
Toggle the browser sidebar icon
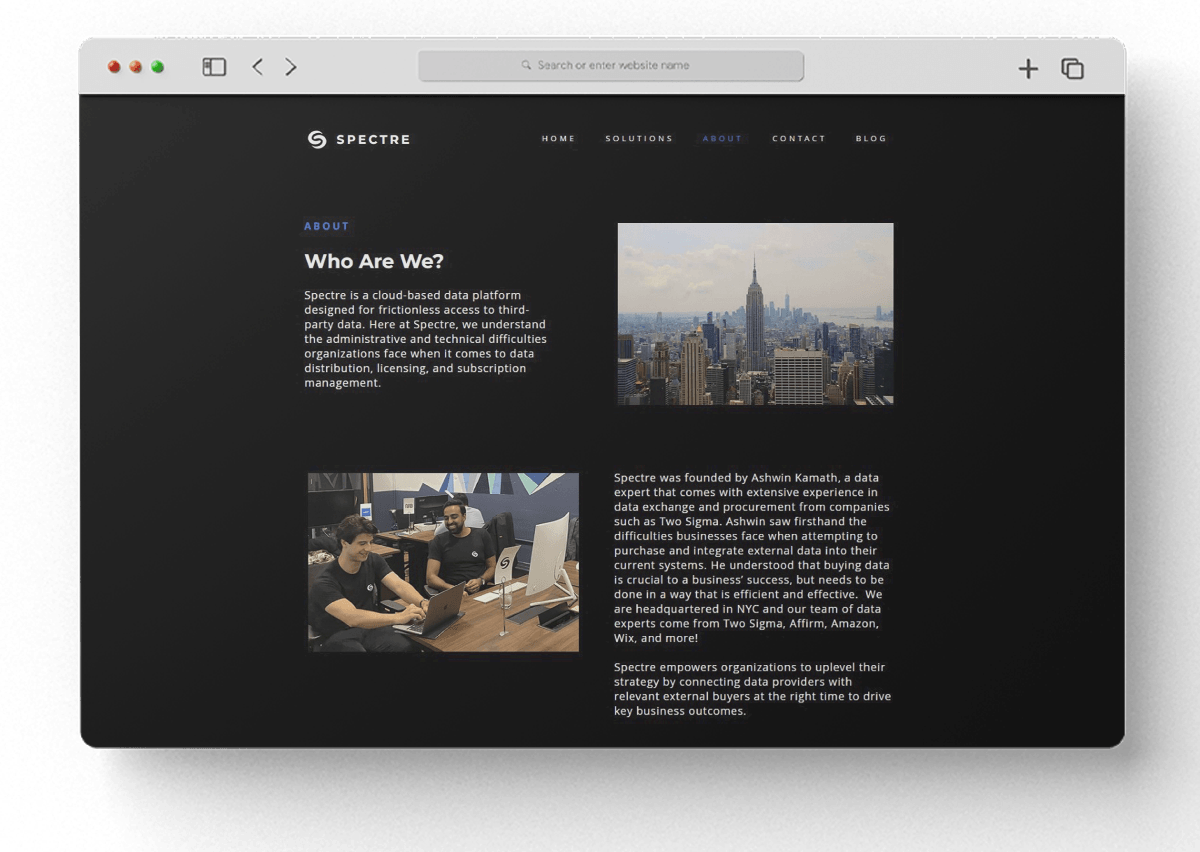214,67
